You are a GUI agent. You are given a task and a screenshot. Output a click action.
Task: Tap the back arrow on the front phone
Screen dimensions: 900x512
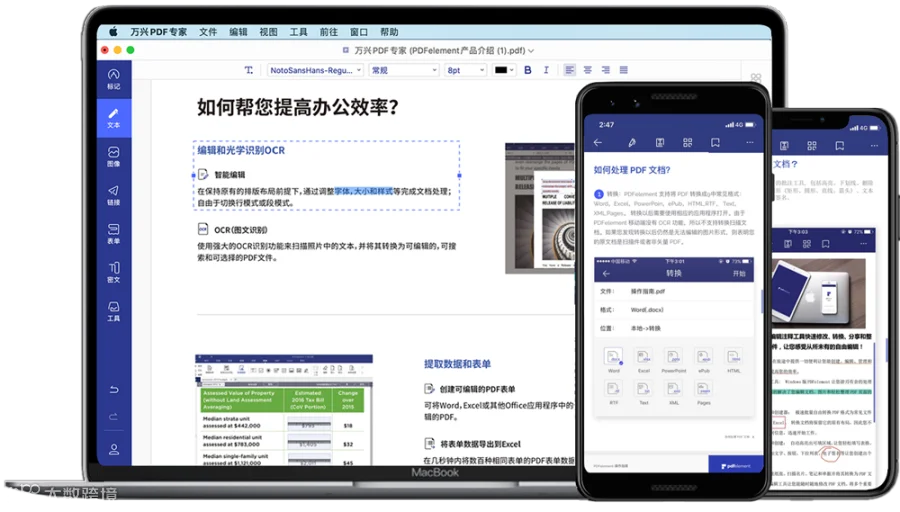(598, 142)
